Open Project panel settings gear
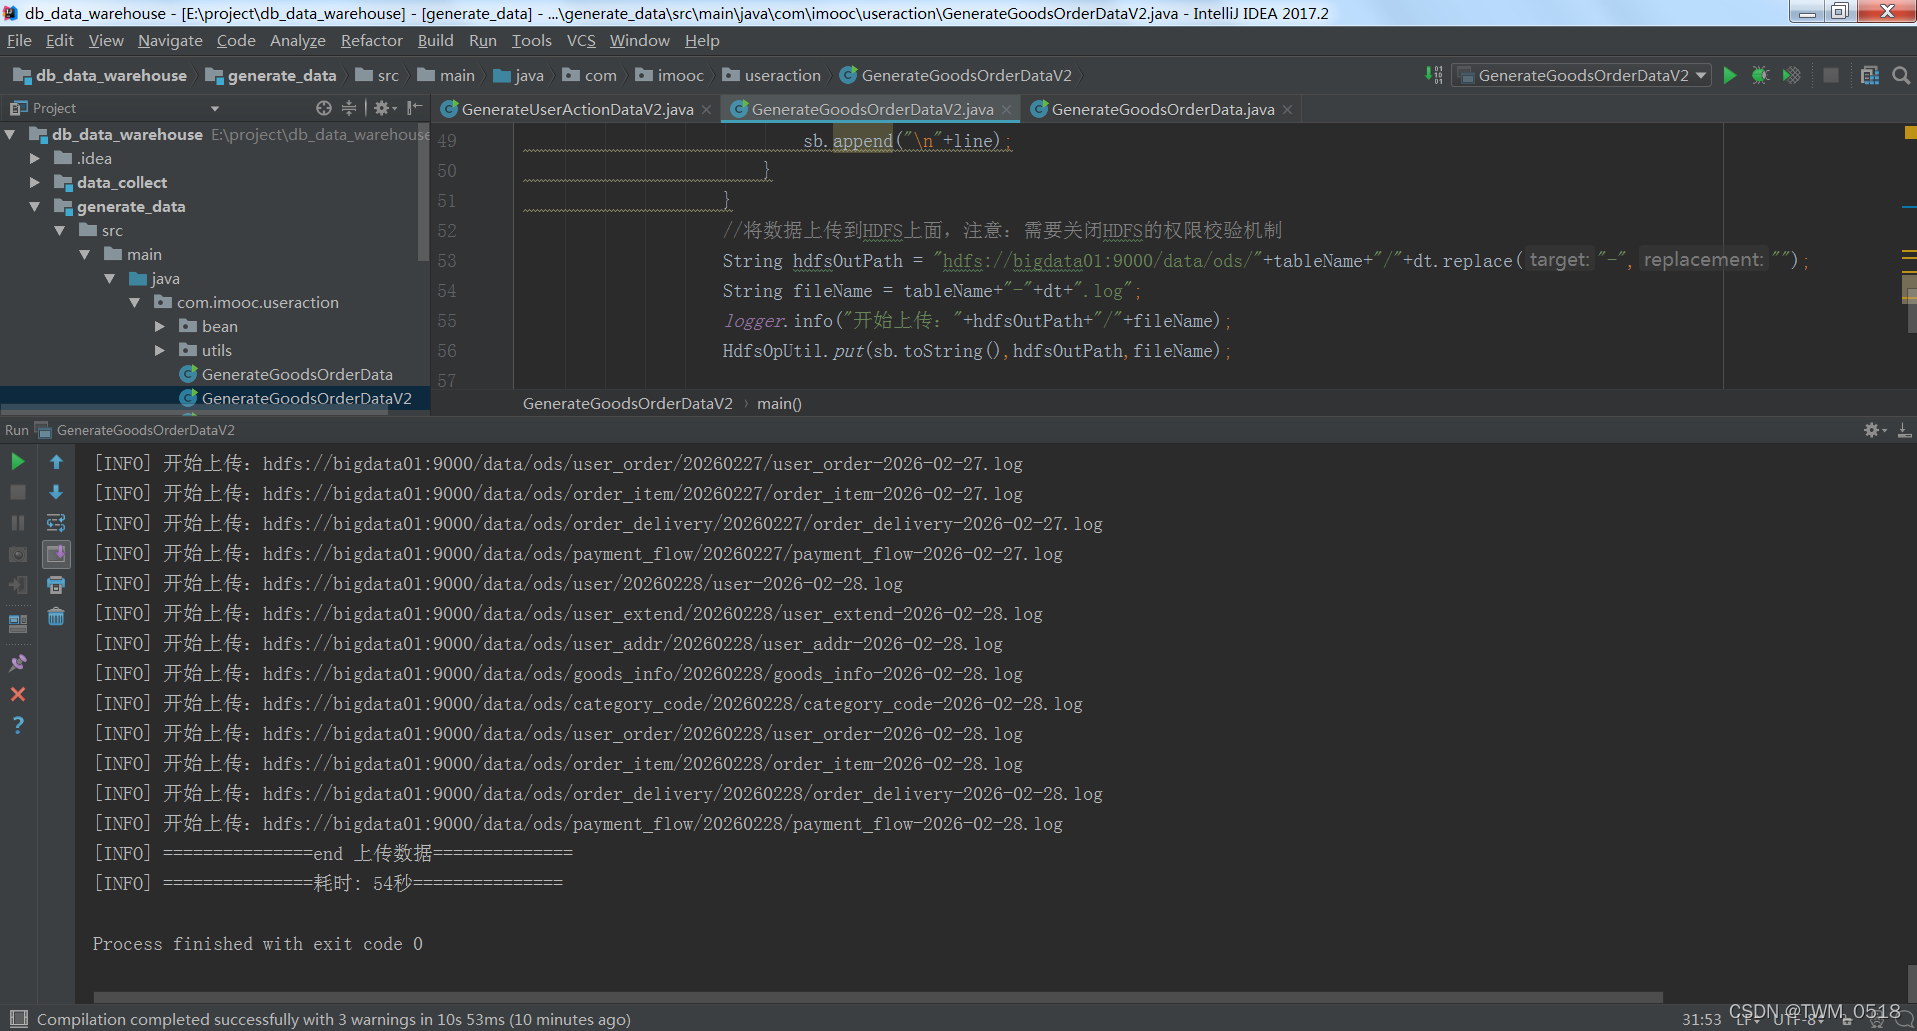The image size is (1917, 1031). [384, 108]
